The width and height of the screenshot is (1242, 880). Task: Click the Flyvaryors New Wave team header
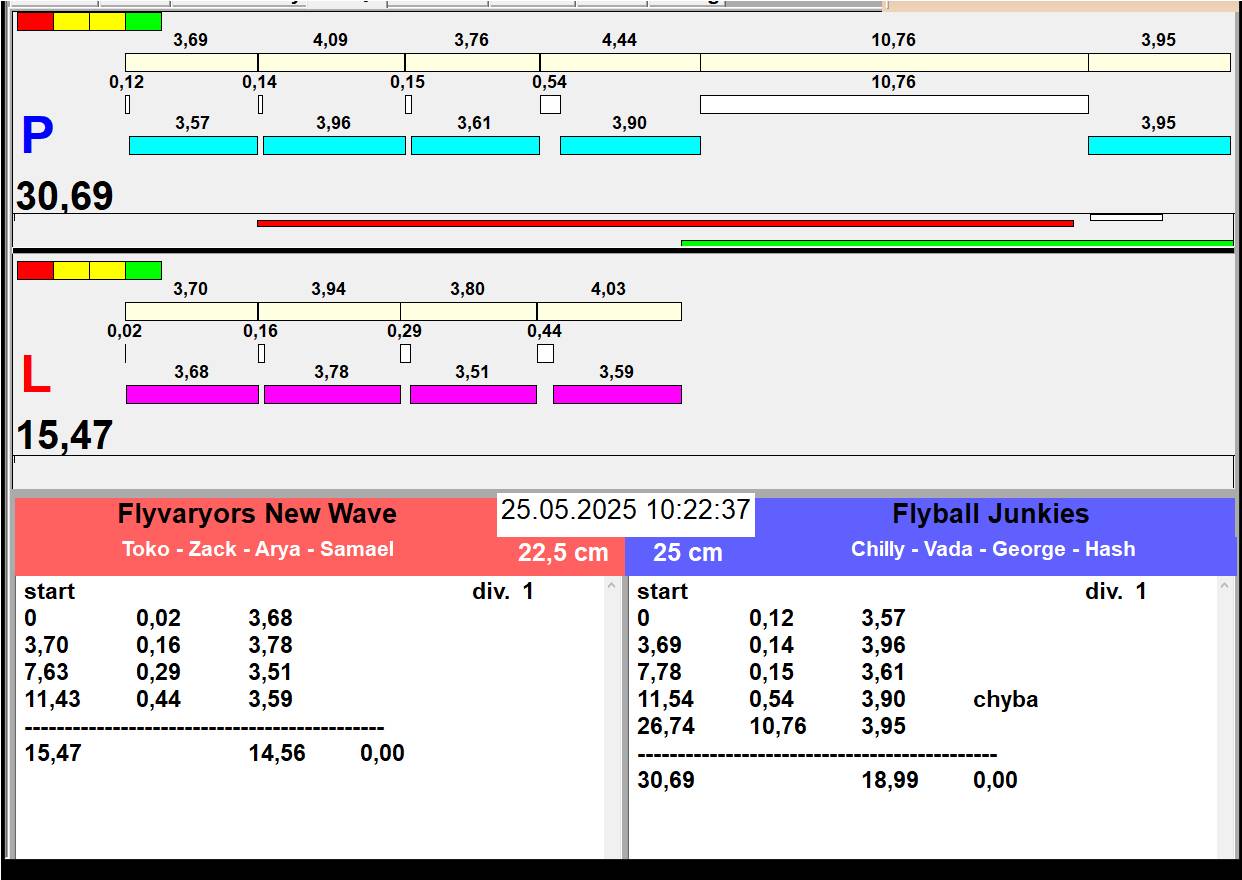point(257,514)
